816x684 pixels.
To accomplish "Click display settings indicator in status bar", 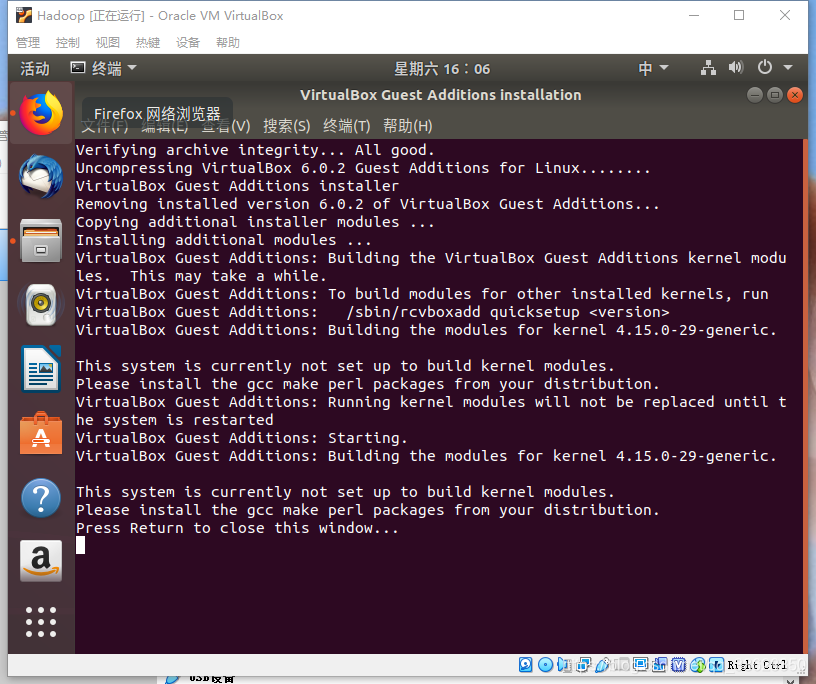I will tap(641, 665).
